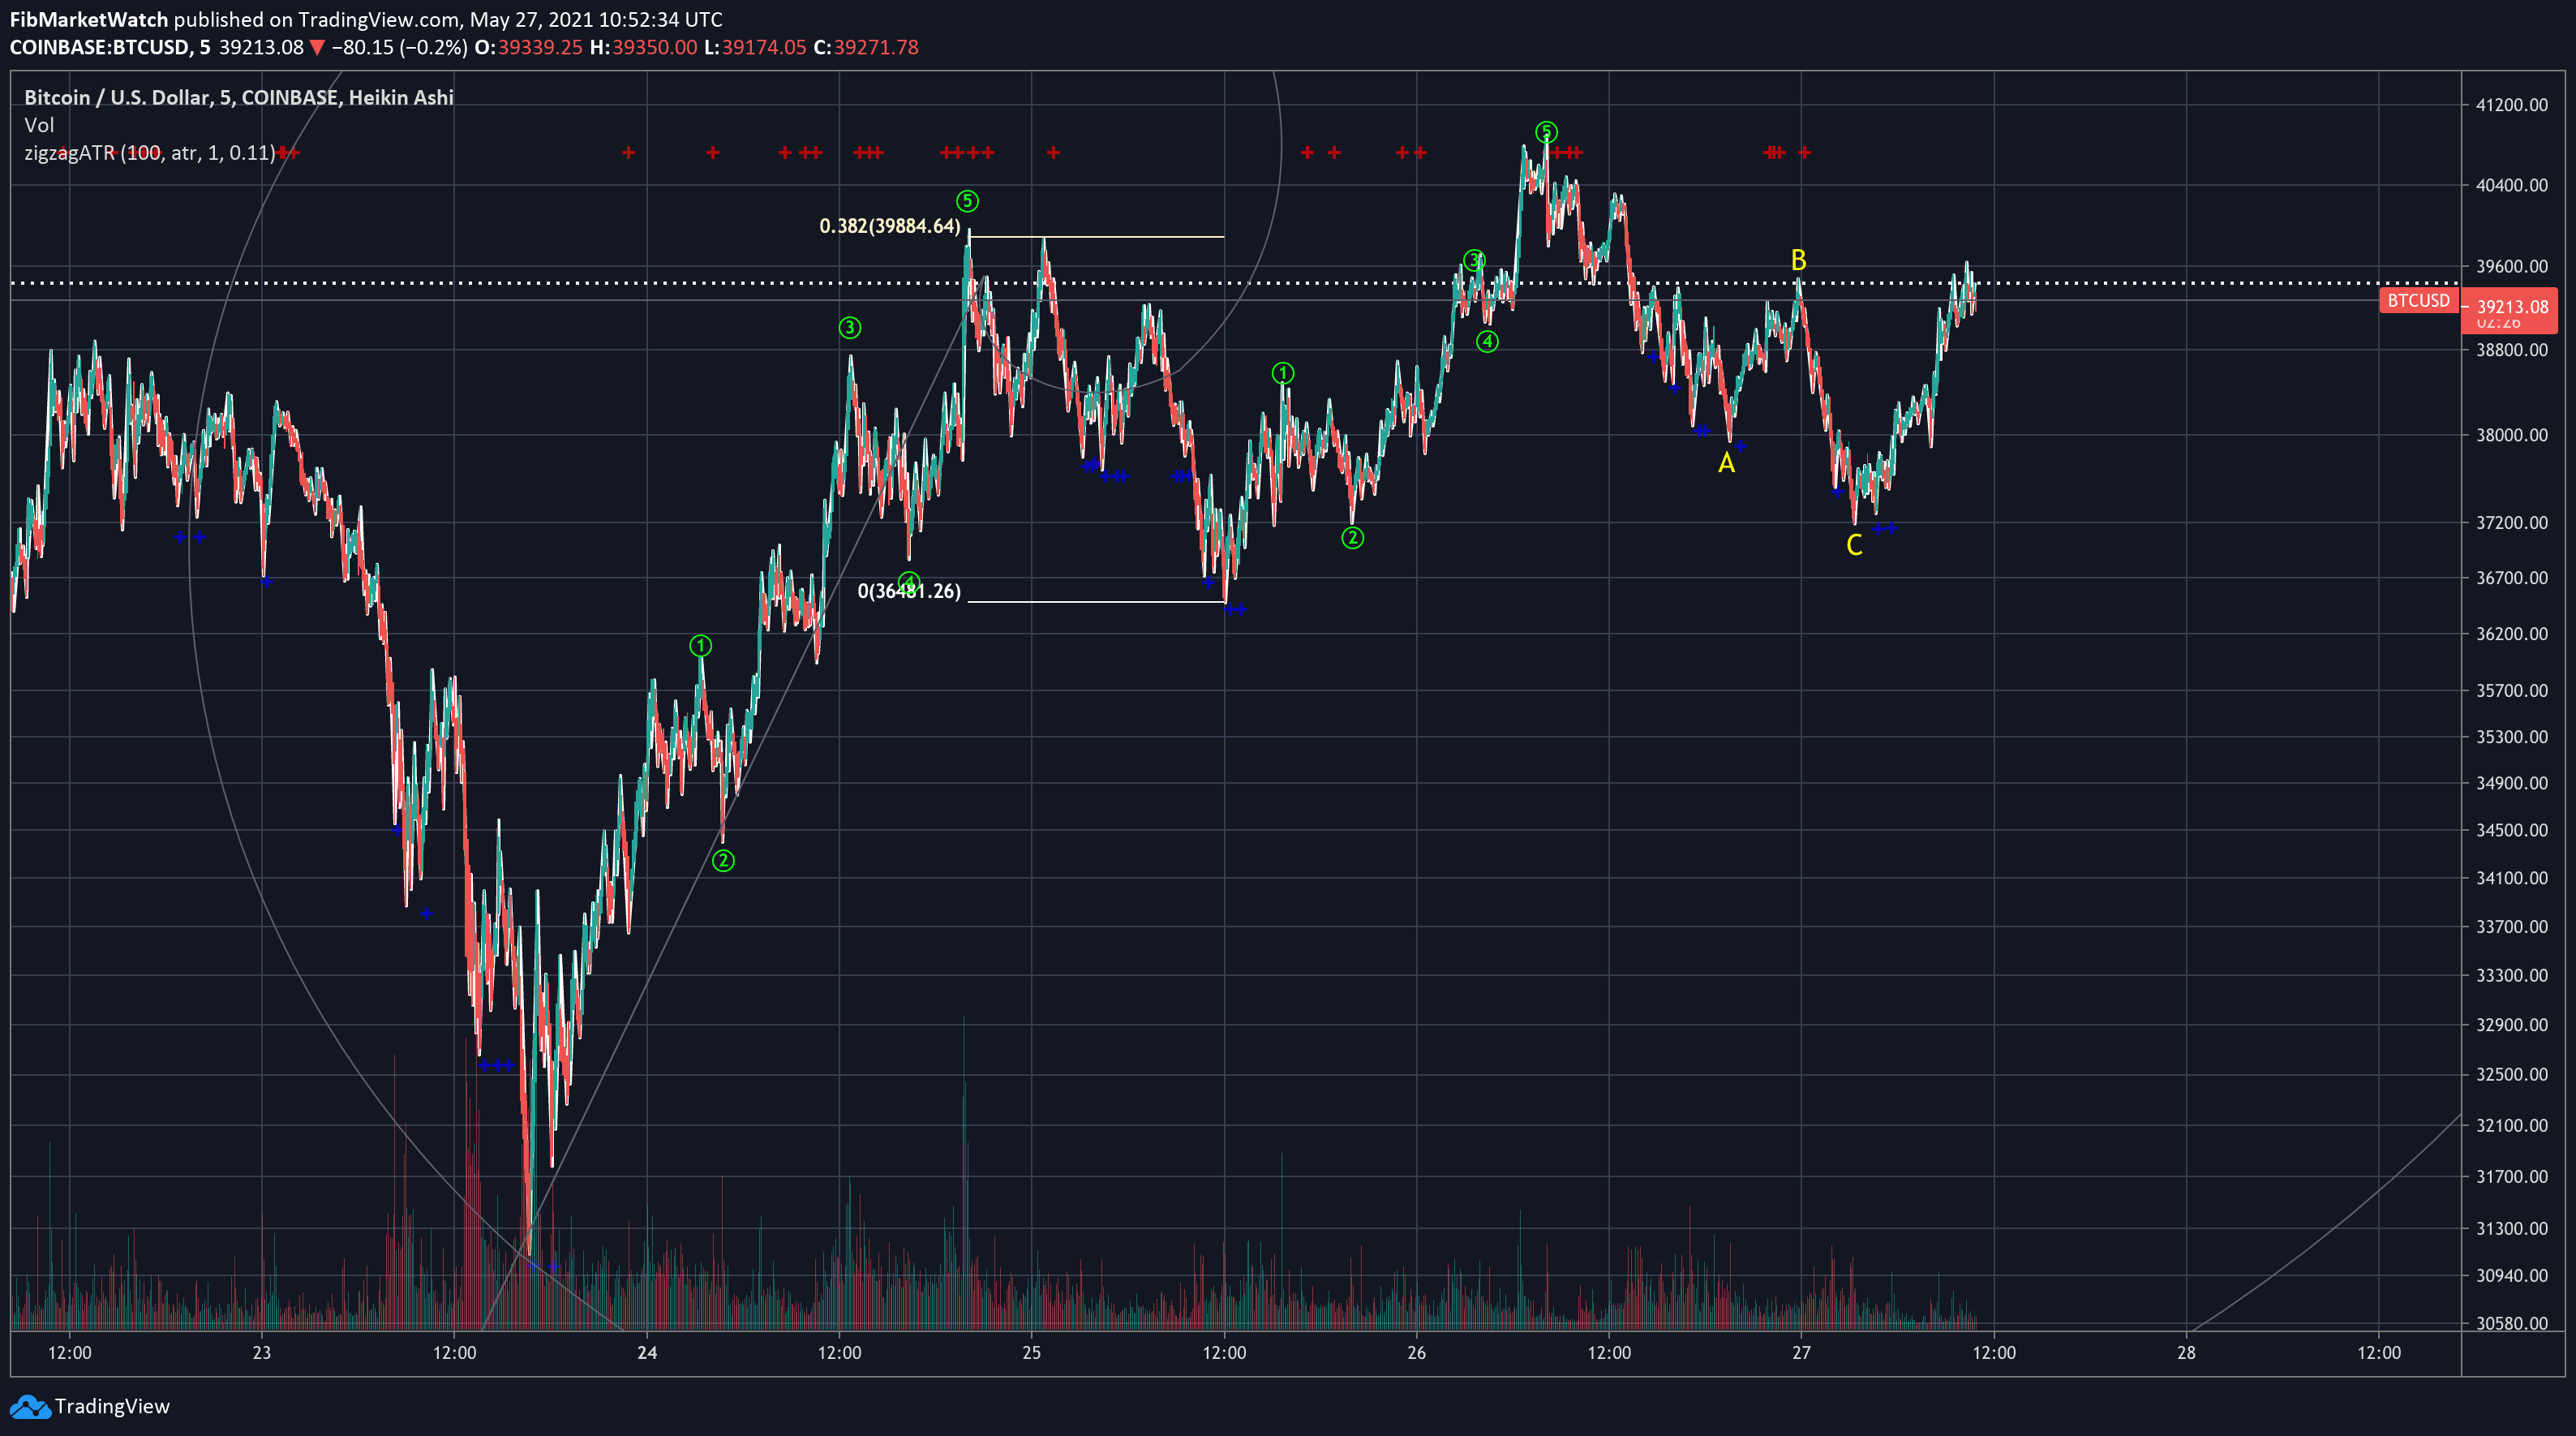Click the 0(36481.26) Fibonacci label

pos(909,591)
